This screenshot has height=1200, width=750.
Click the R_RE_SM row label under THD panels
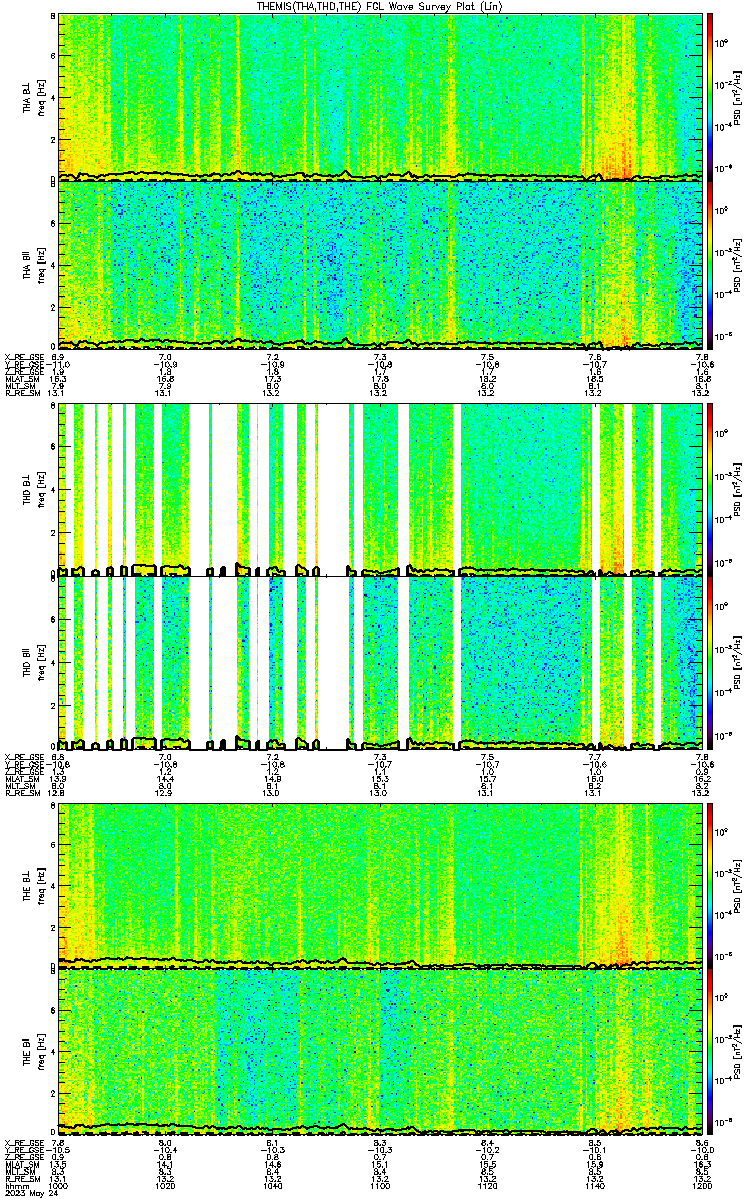[x=21, y=792]
